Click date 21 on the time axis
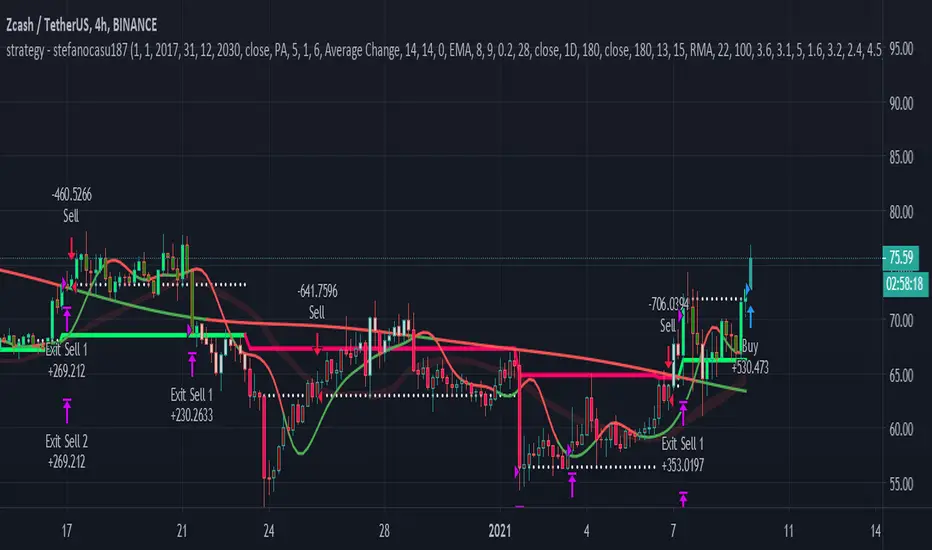932x550 pixels. coord(182,530)
